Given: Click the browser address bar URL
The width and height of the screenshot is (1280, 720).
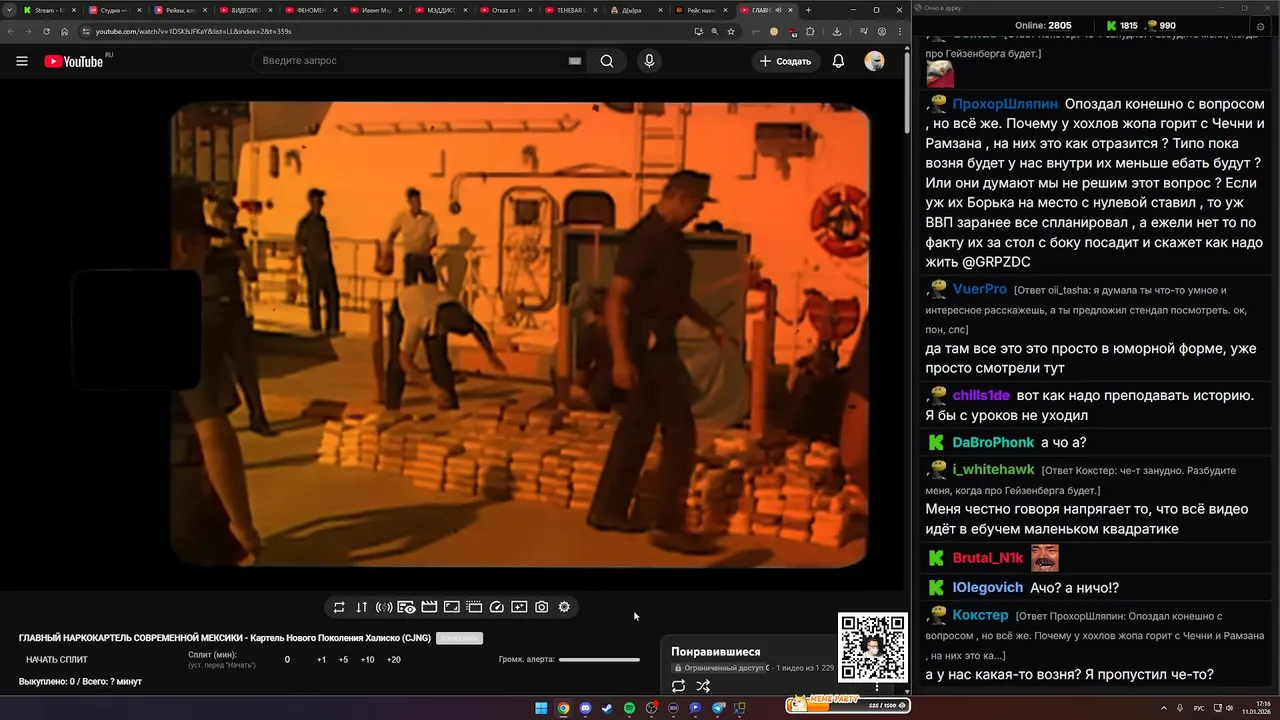Looking at the screenshot, I should pos(193,31).
